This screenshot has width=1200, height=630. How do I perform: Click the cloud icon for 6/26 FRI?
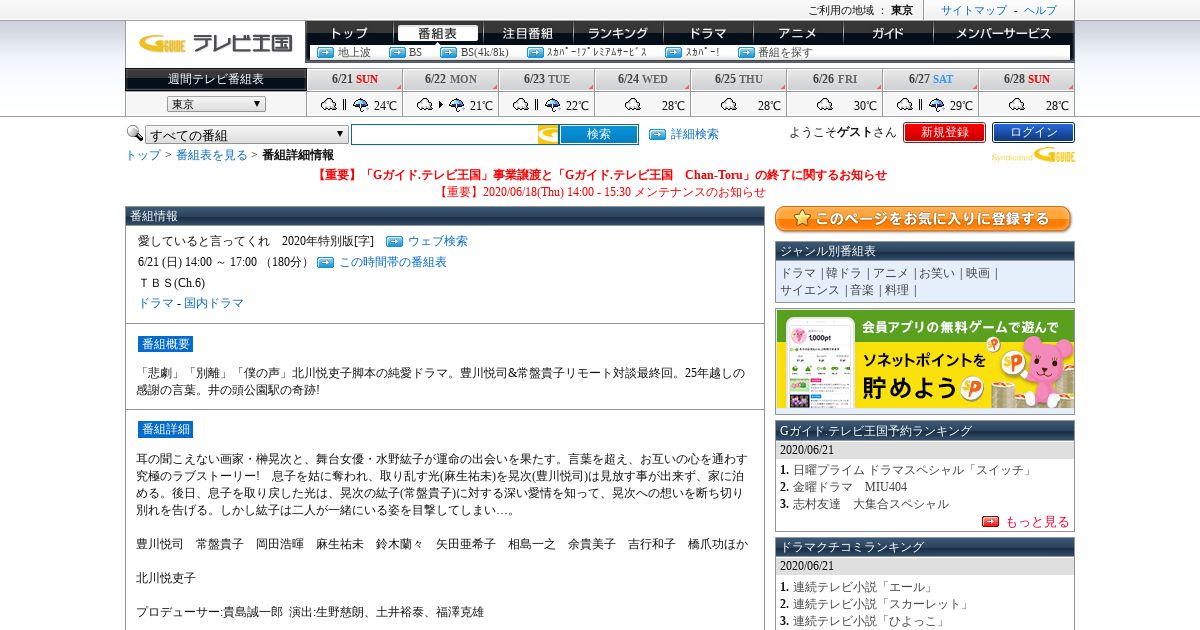[x=825, y=104]
